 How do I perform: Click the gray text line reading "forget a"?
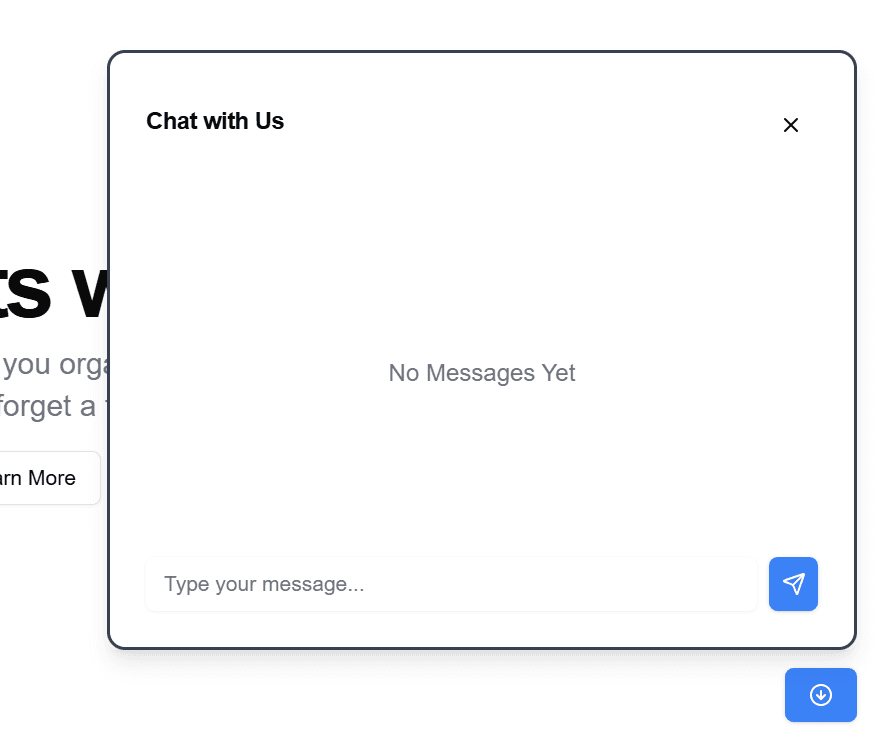(50, 406)
